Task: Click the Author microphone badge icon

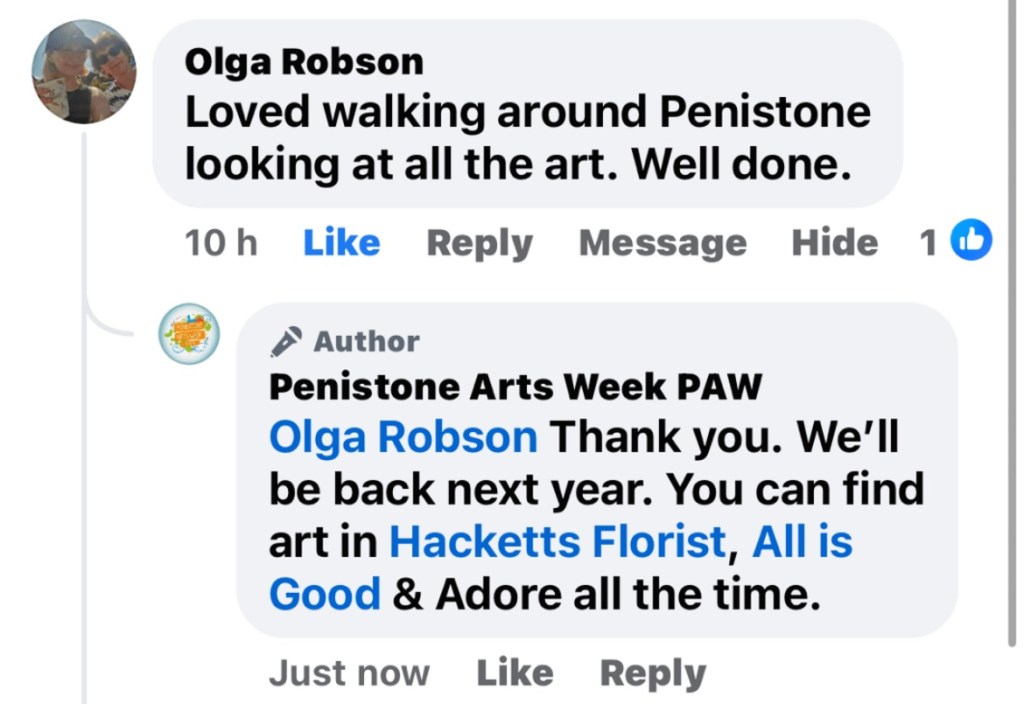Action: coord(285,342)
